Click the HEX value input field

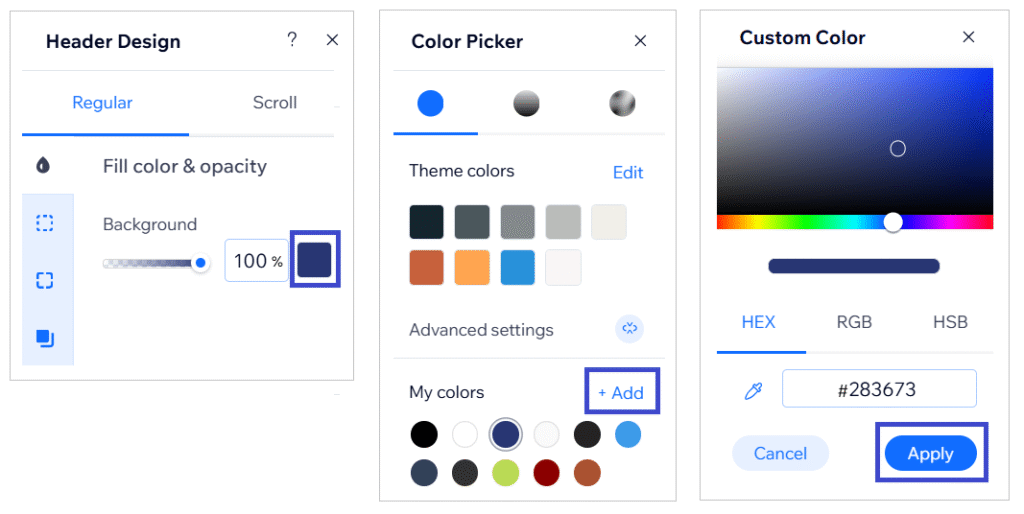(878, 389)
